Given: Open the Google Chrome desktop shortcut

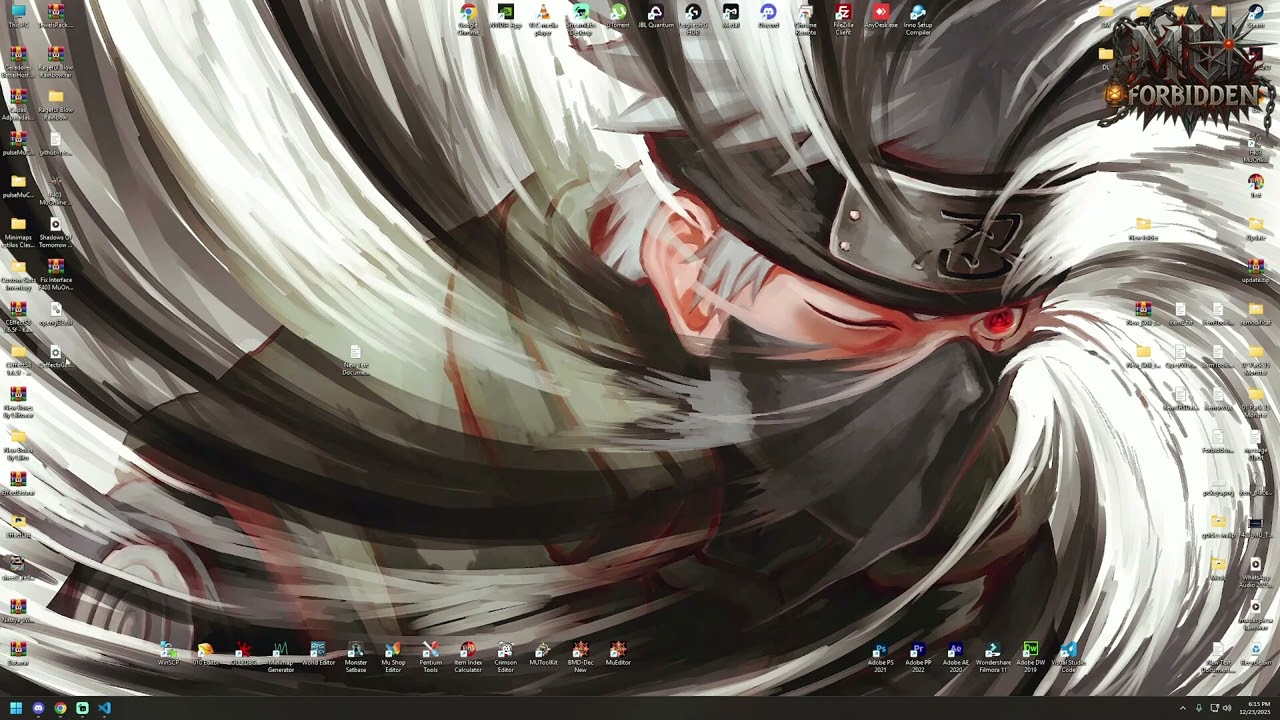Looking at the screenshot, I should pos(468,18).
